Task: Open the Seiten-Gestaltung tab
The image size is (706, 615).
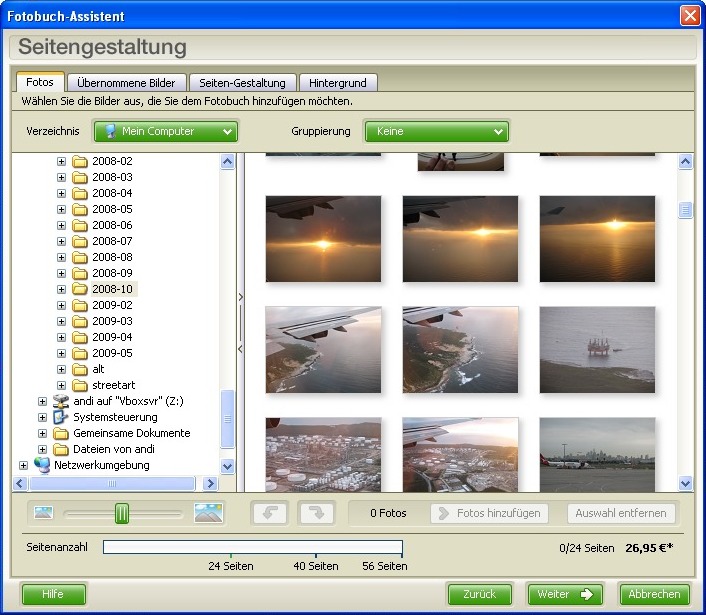Action: point(242,83)
